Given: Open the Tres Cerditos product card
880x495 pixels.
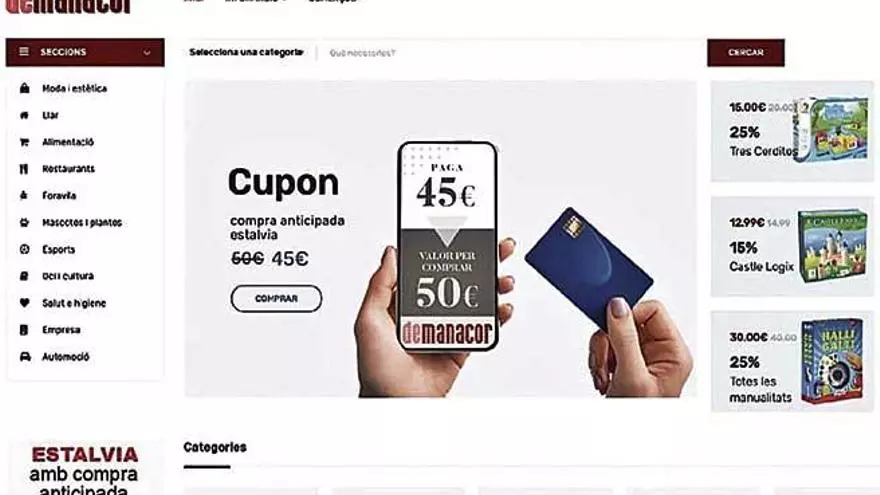Looking at the screenshot, I should [792, 131].
